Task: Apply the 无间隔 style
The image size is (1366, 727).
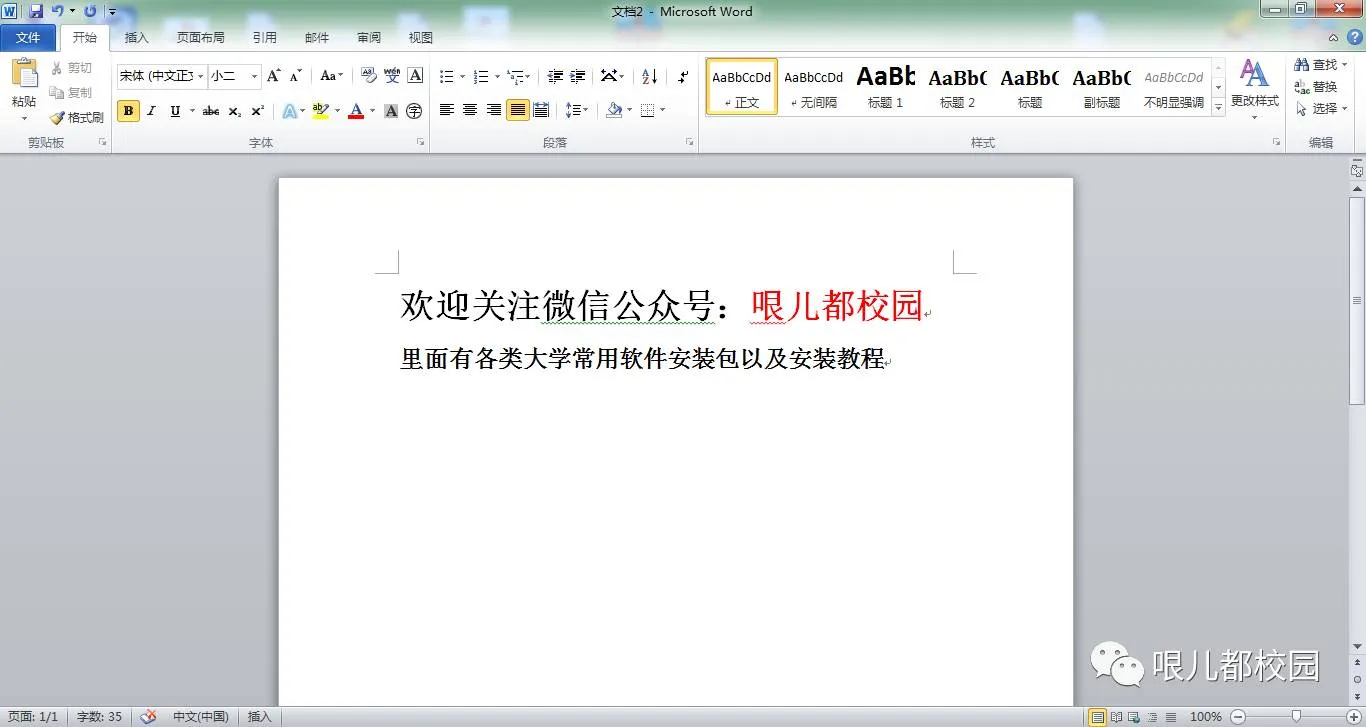Action: pos(814,86)
